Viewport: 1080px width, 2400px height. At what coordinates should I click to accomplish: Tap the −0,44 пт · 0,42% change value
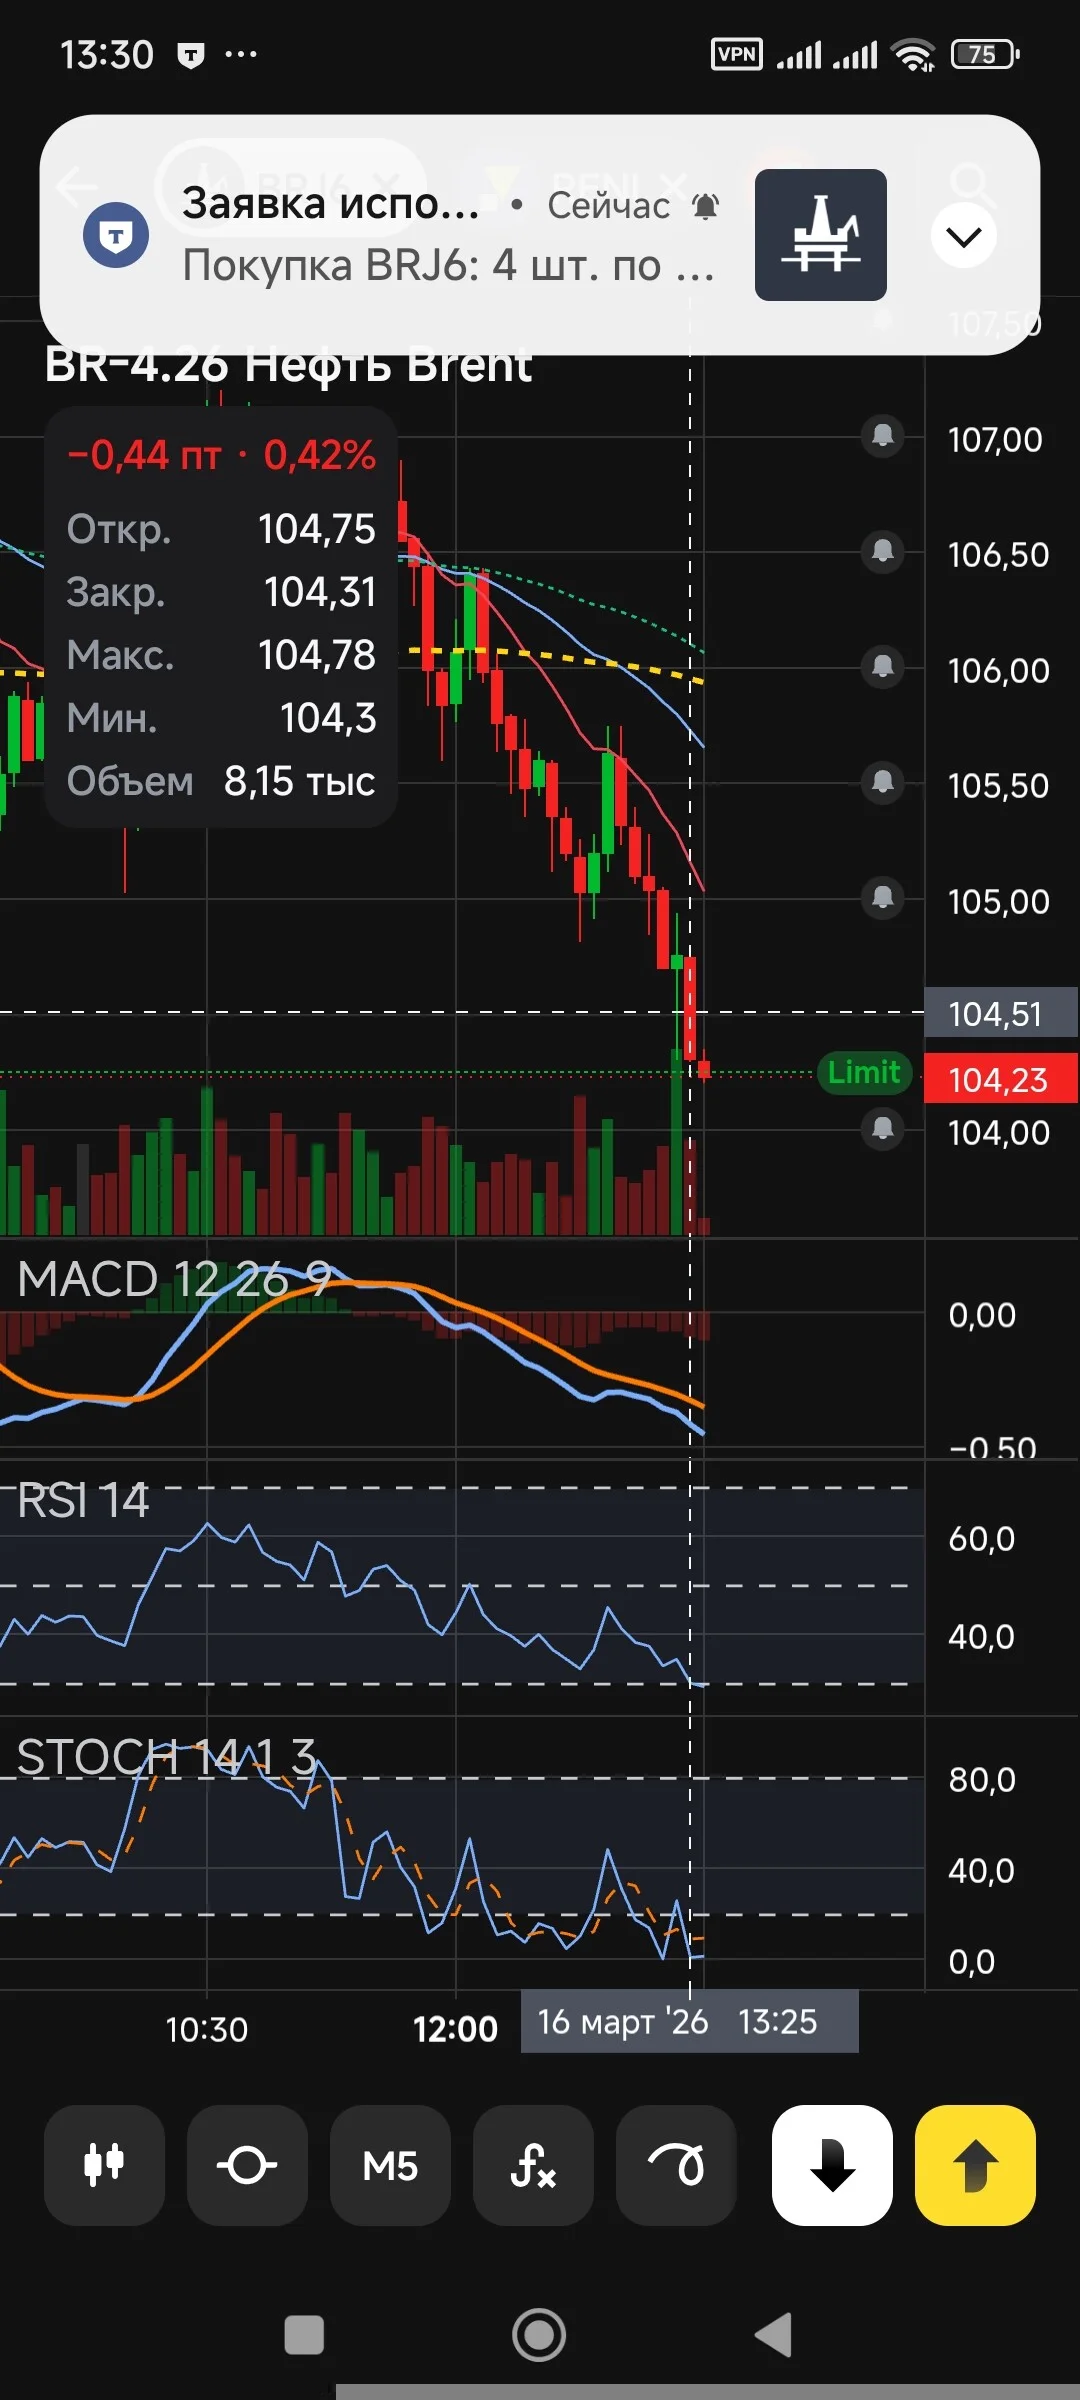coord(221,455)
